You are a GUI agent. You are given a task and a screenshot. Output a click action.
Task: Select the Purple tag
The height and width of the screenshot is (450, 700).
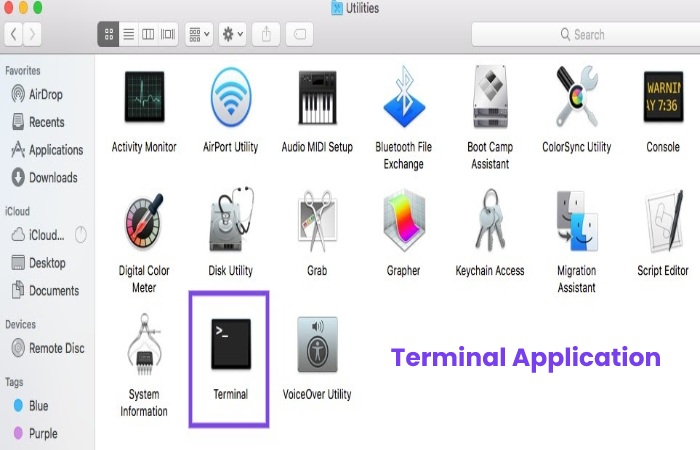(x=36, y=433)
